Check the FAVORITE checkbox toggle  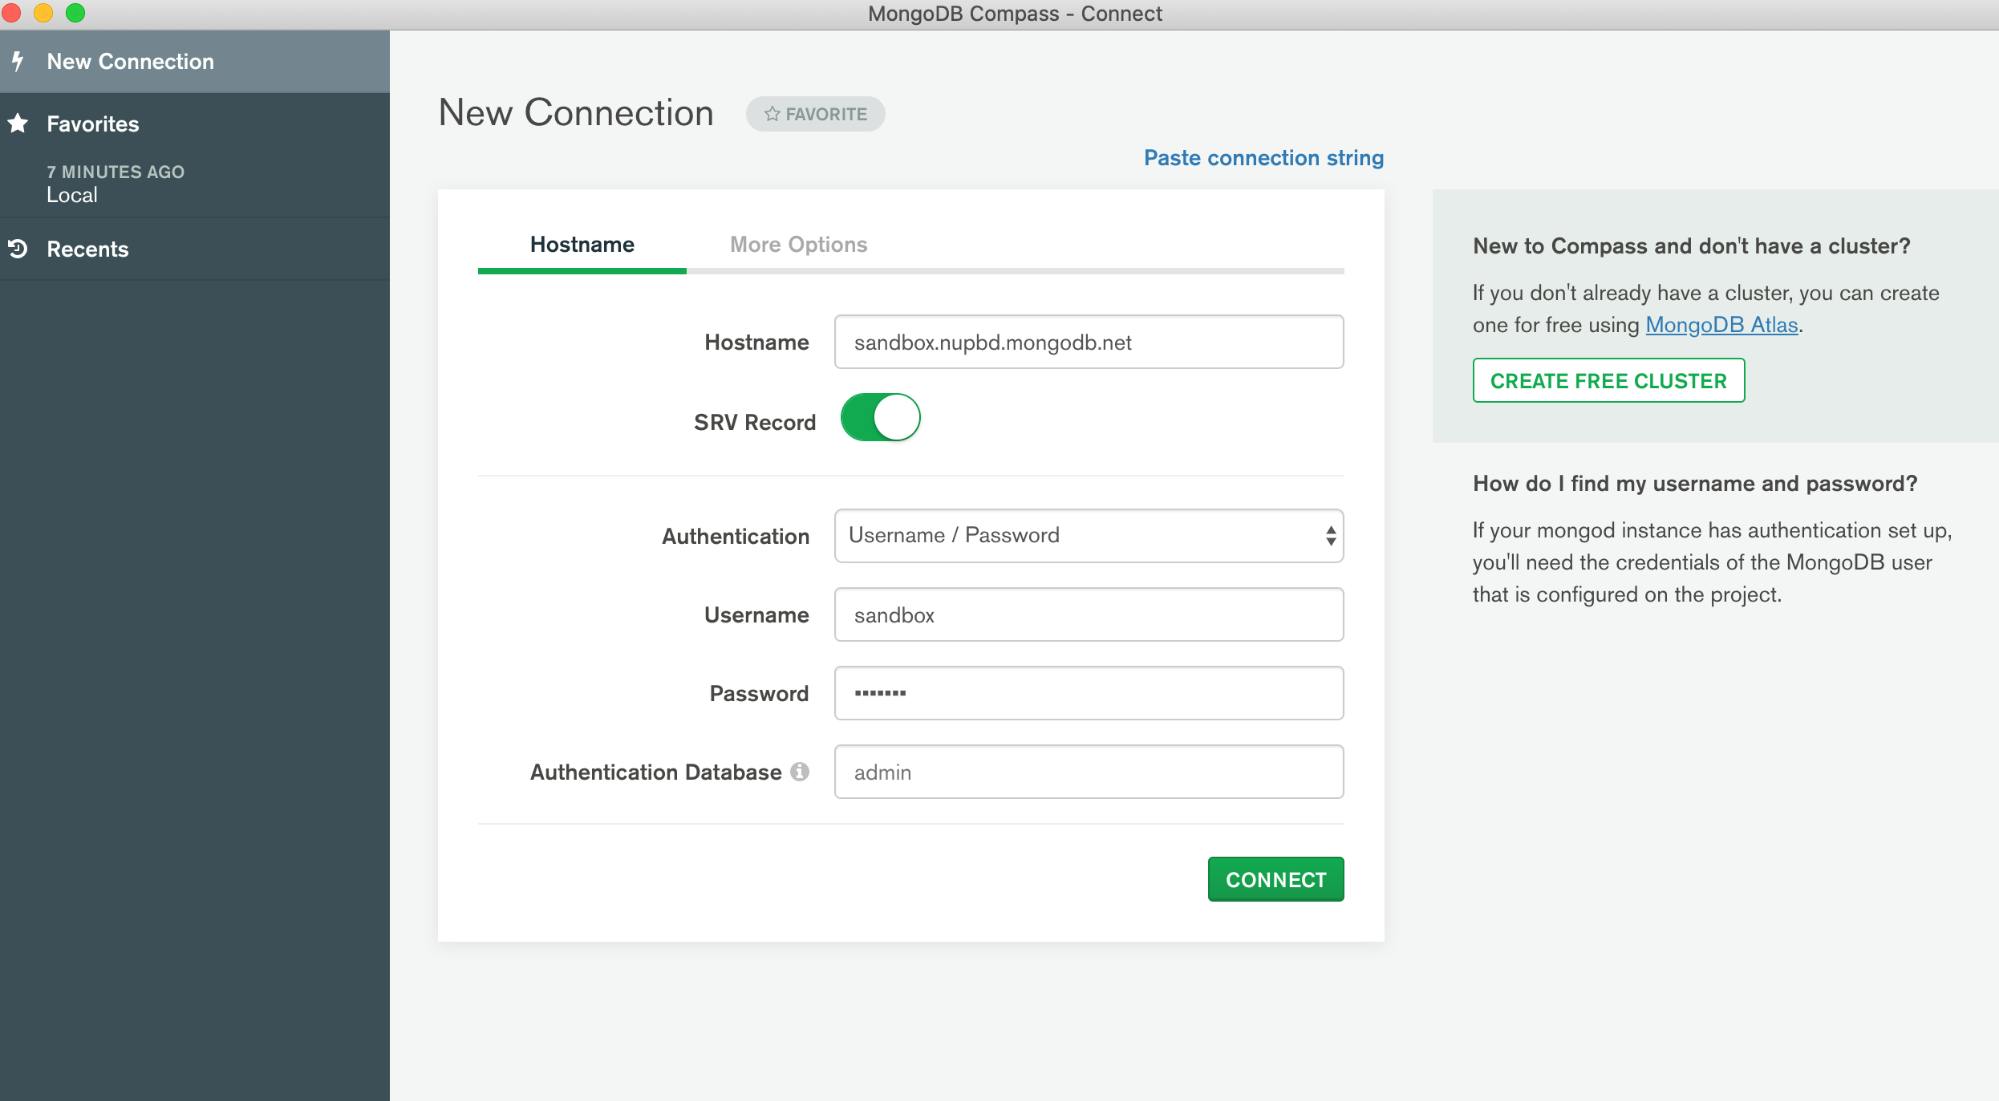(816, 114)
